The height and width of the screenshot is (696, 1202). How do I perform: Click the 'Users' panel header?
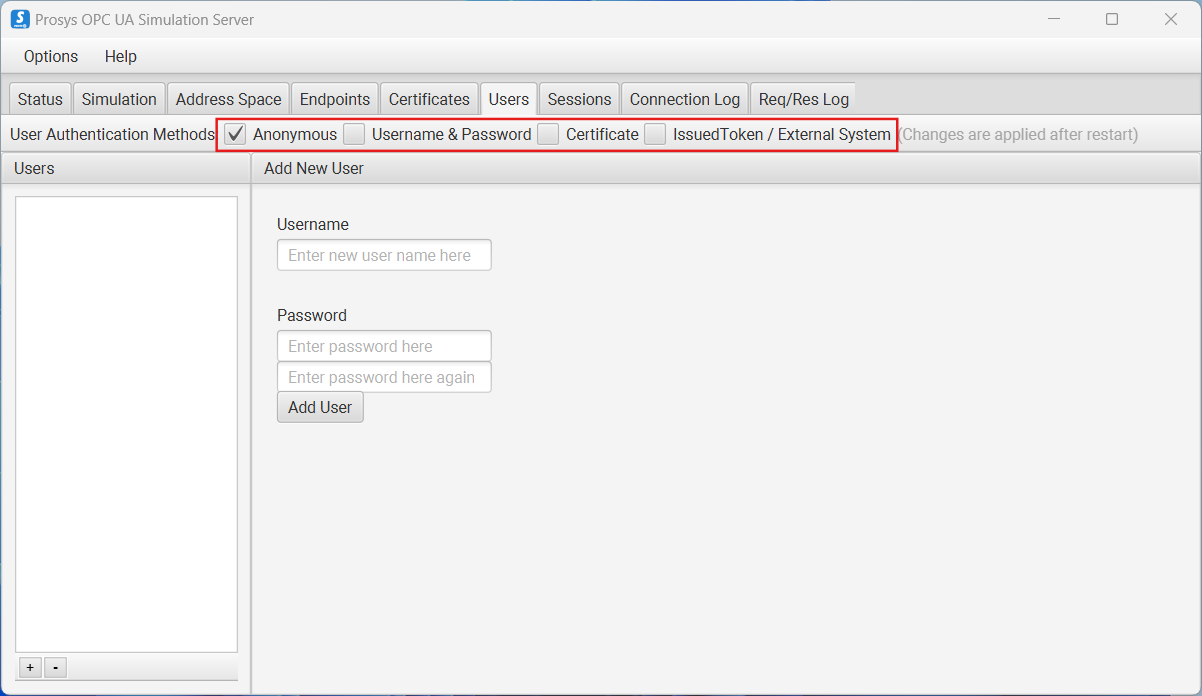[x=126, y=168]
